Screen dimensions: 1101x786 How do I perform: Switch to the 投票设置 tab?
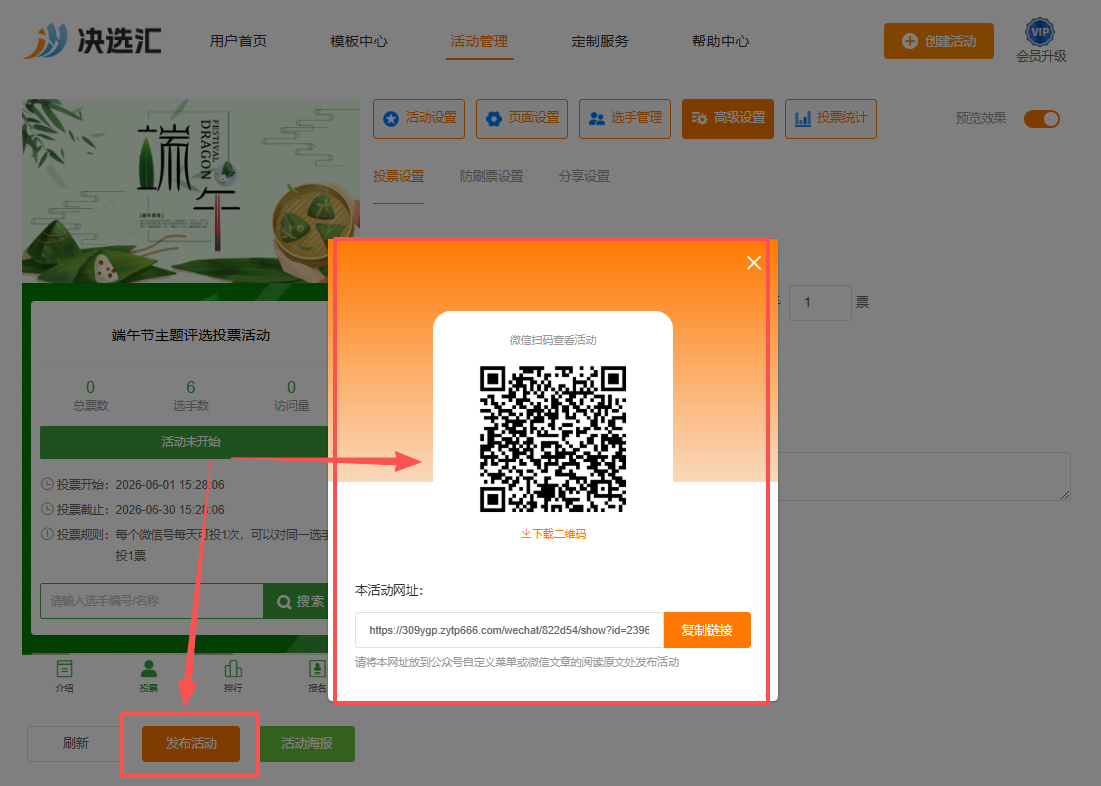[x=398, y=176]
